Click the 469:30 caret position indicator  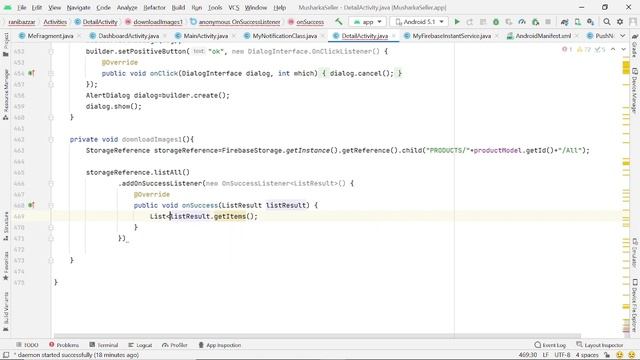(528, 355)
